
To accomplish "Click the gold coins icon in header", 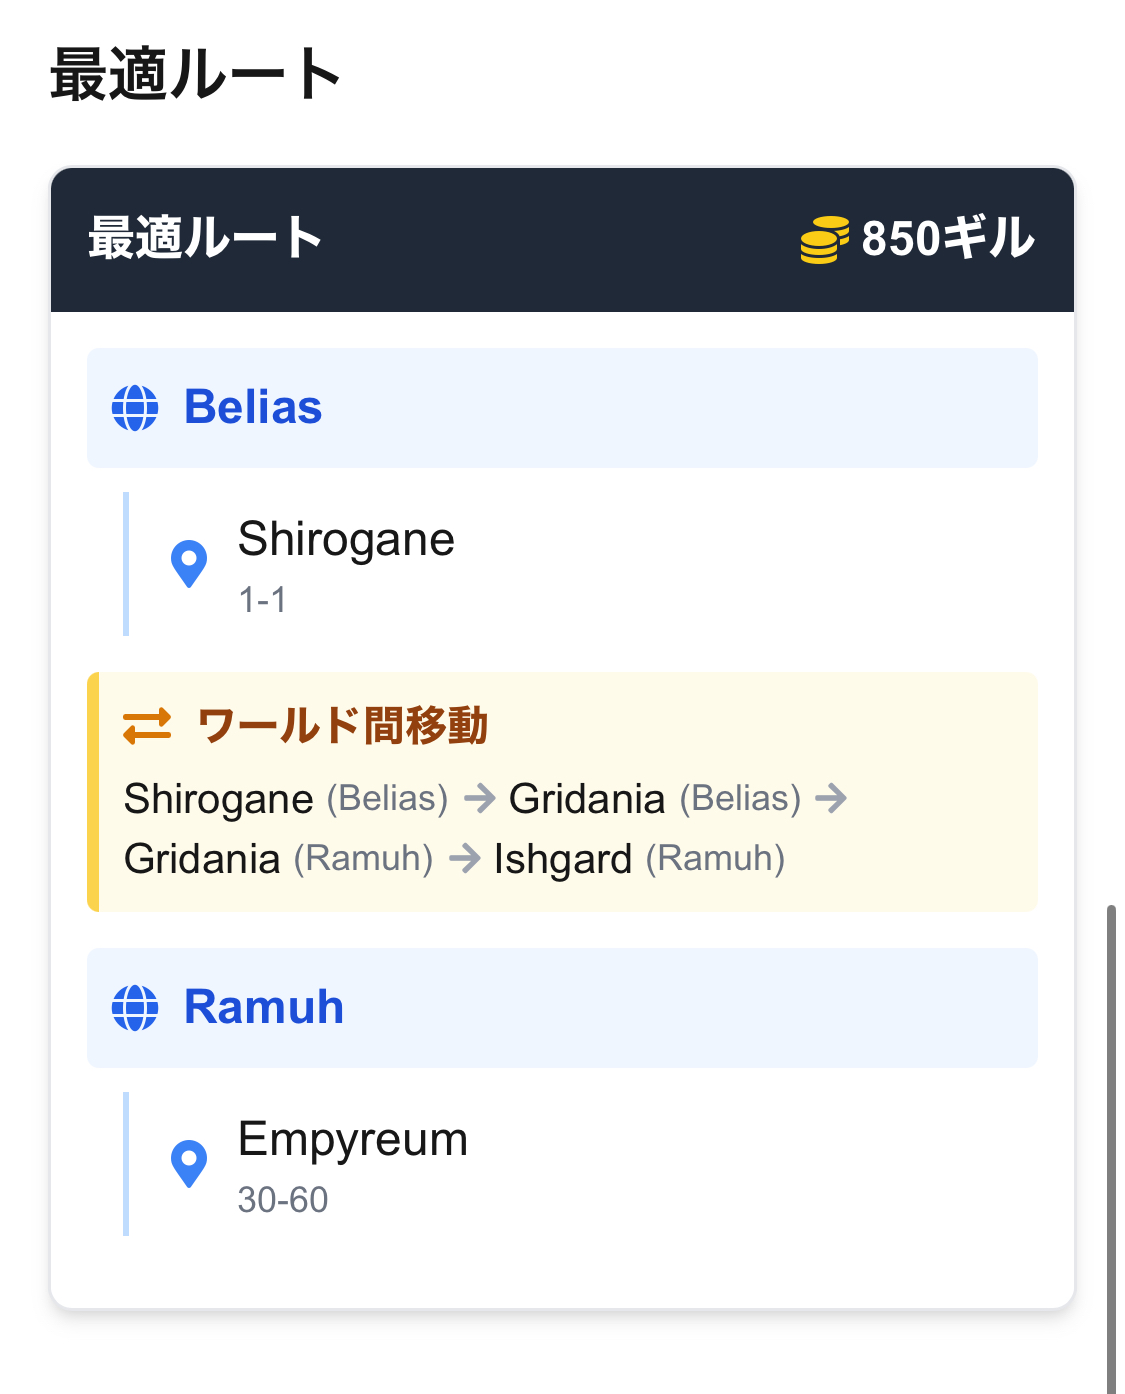I will [x=824, y=240].
